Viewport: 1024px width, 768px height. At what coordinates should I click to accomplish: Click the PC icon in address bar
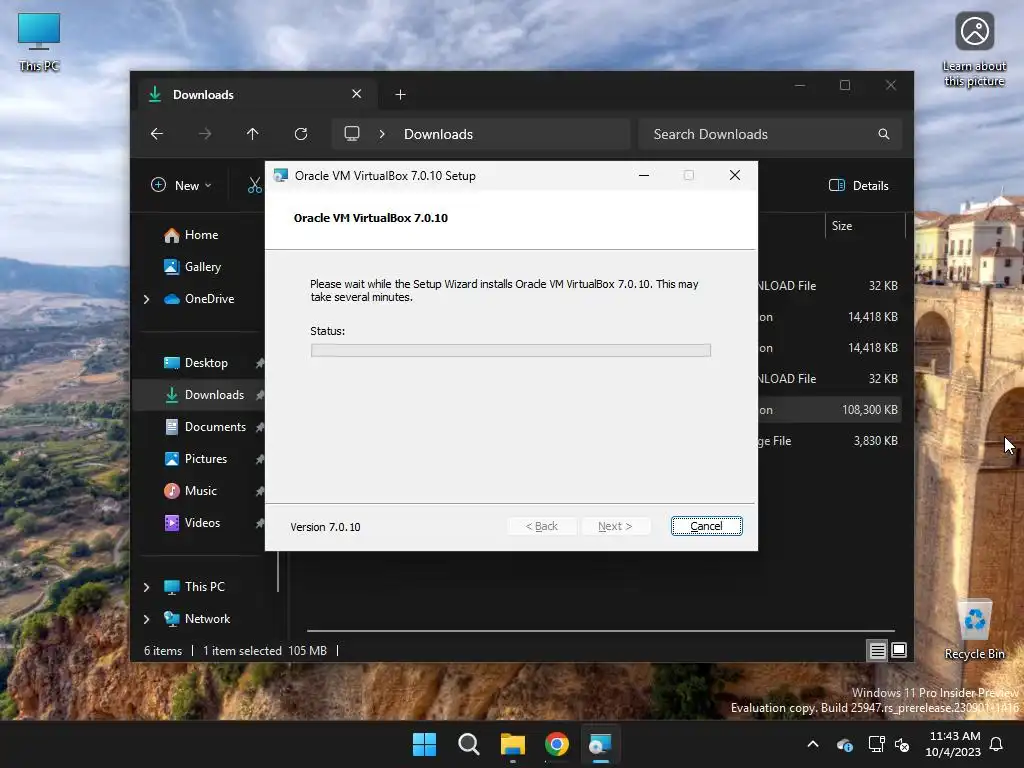coord(352,134)
